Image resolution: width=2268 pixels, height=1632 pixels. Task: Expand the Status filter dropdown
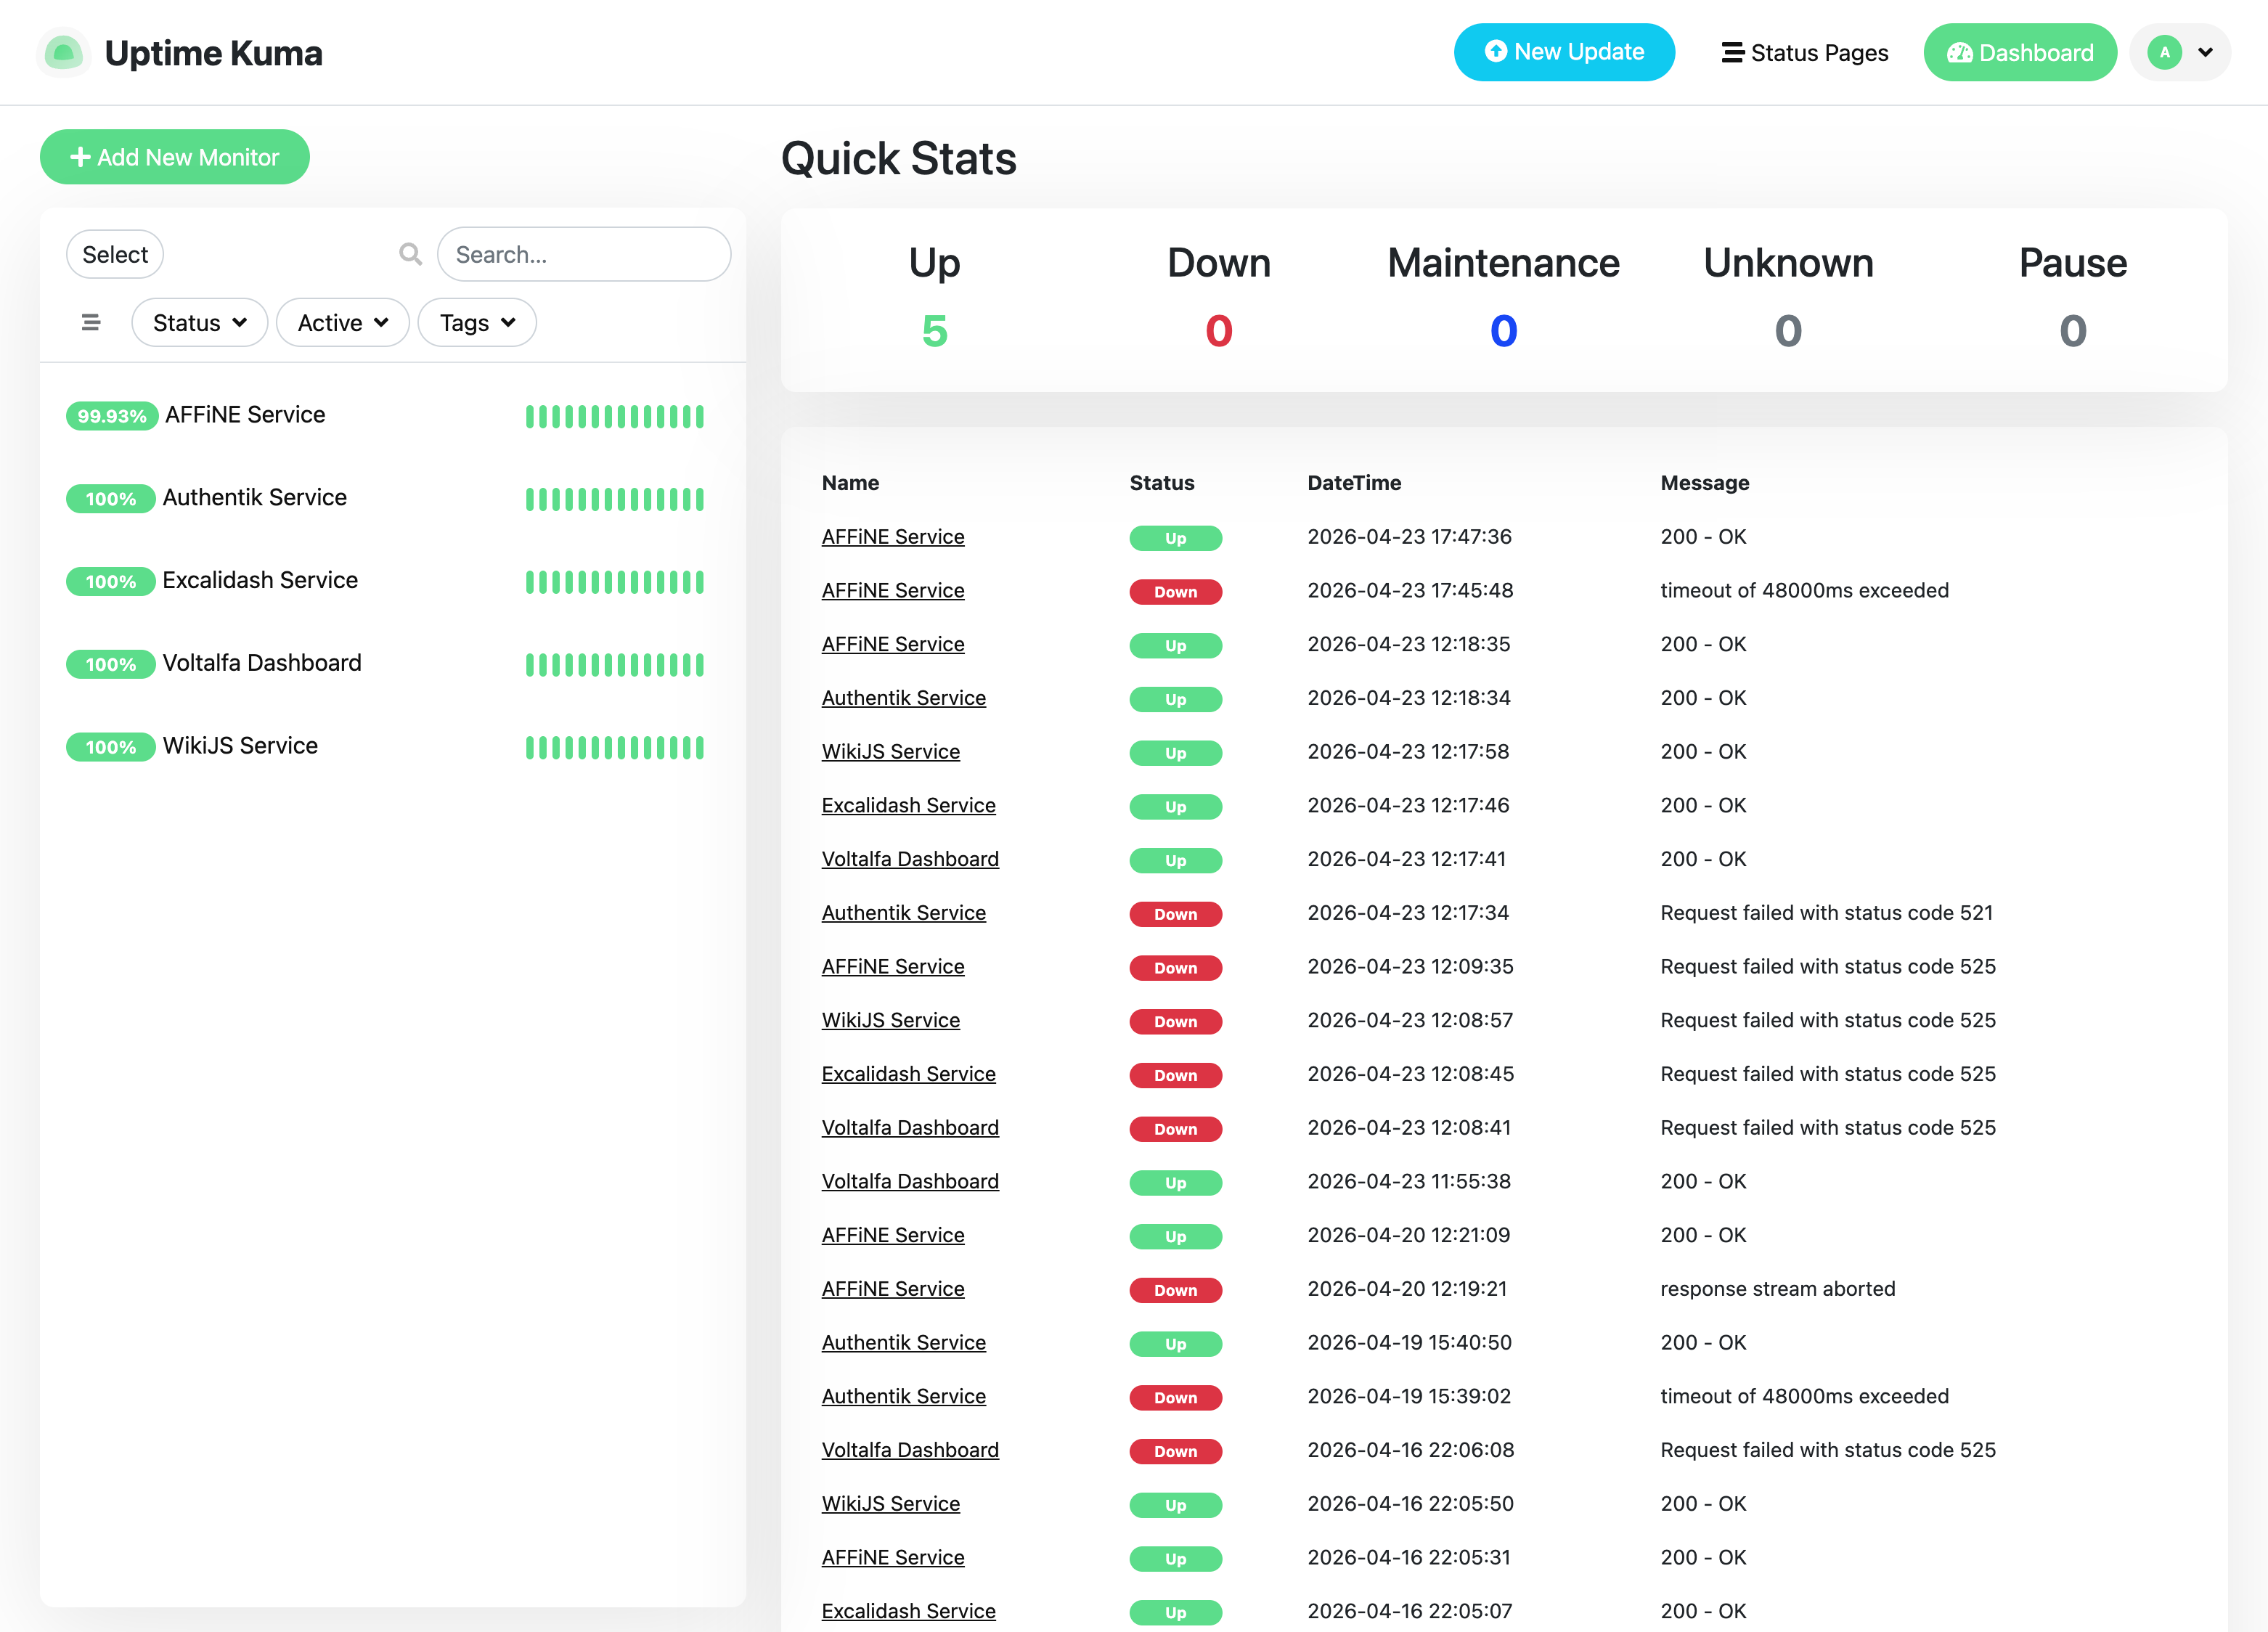pos(199,322)
